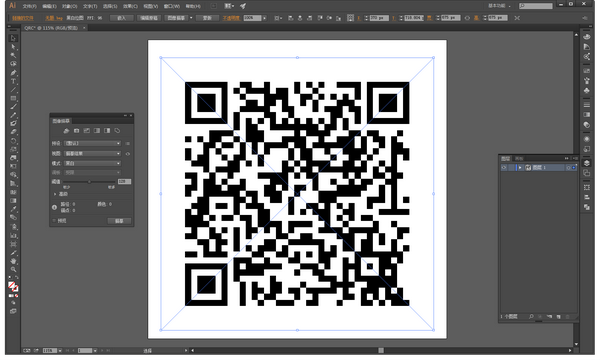The image size is (600, 360).
Task: Open the File menu
Action: [x=29, y=6]
